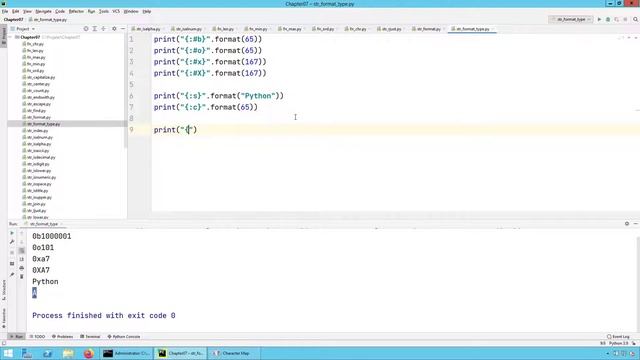This screenshot has height=360, width=640.
Task: Switch to the fn_len.py editor tab
Action: point(225,29)
